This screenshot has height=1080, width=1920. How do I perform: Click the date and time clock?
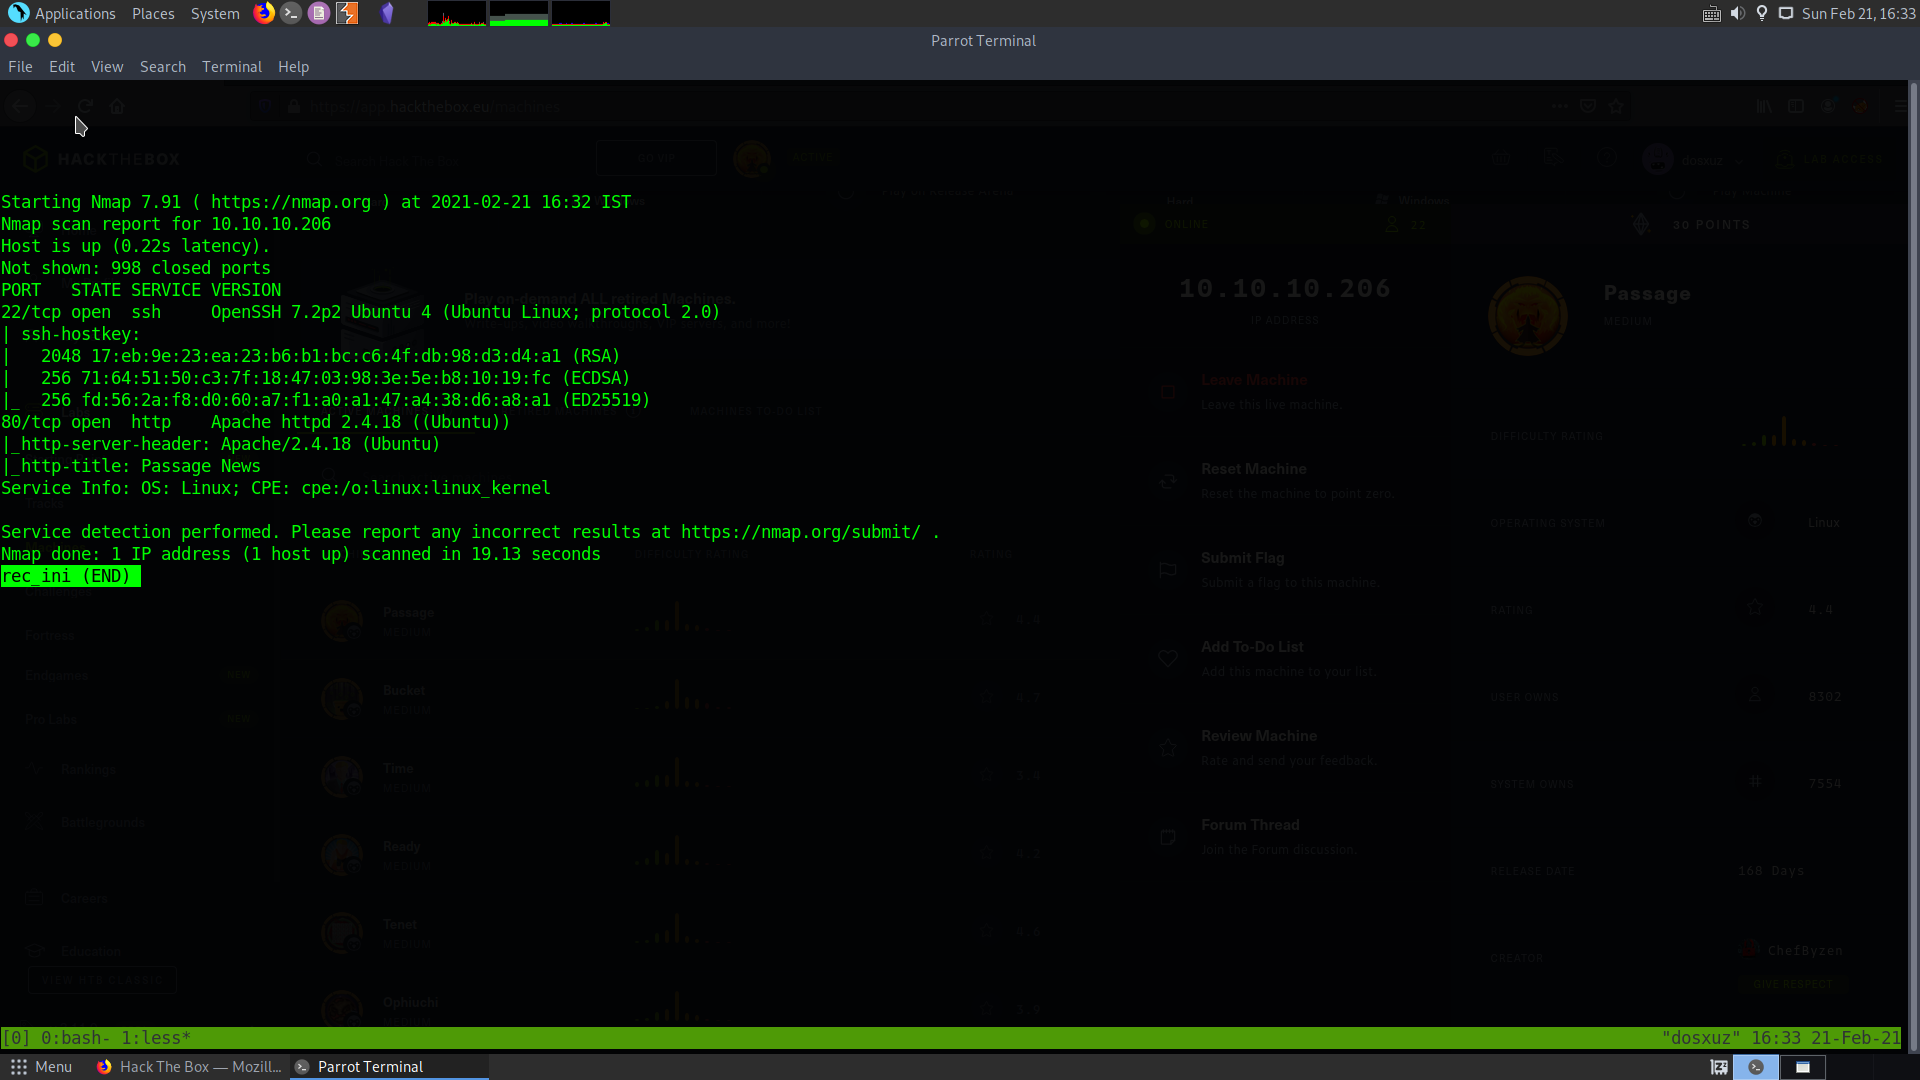pos(1858,14)
